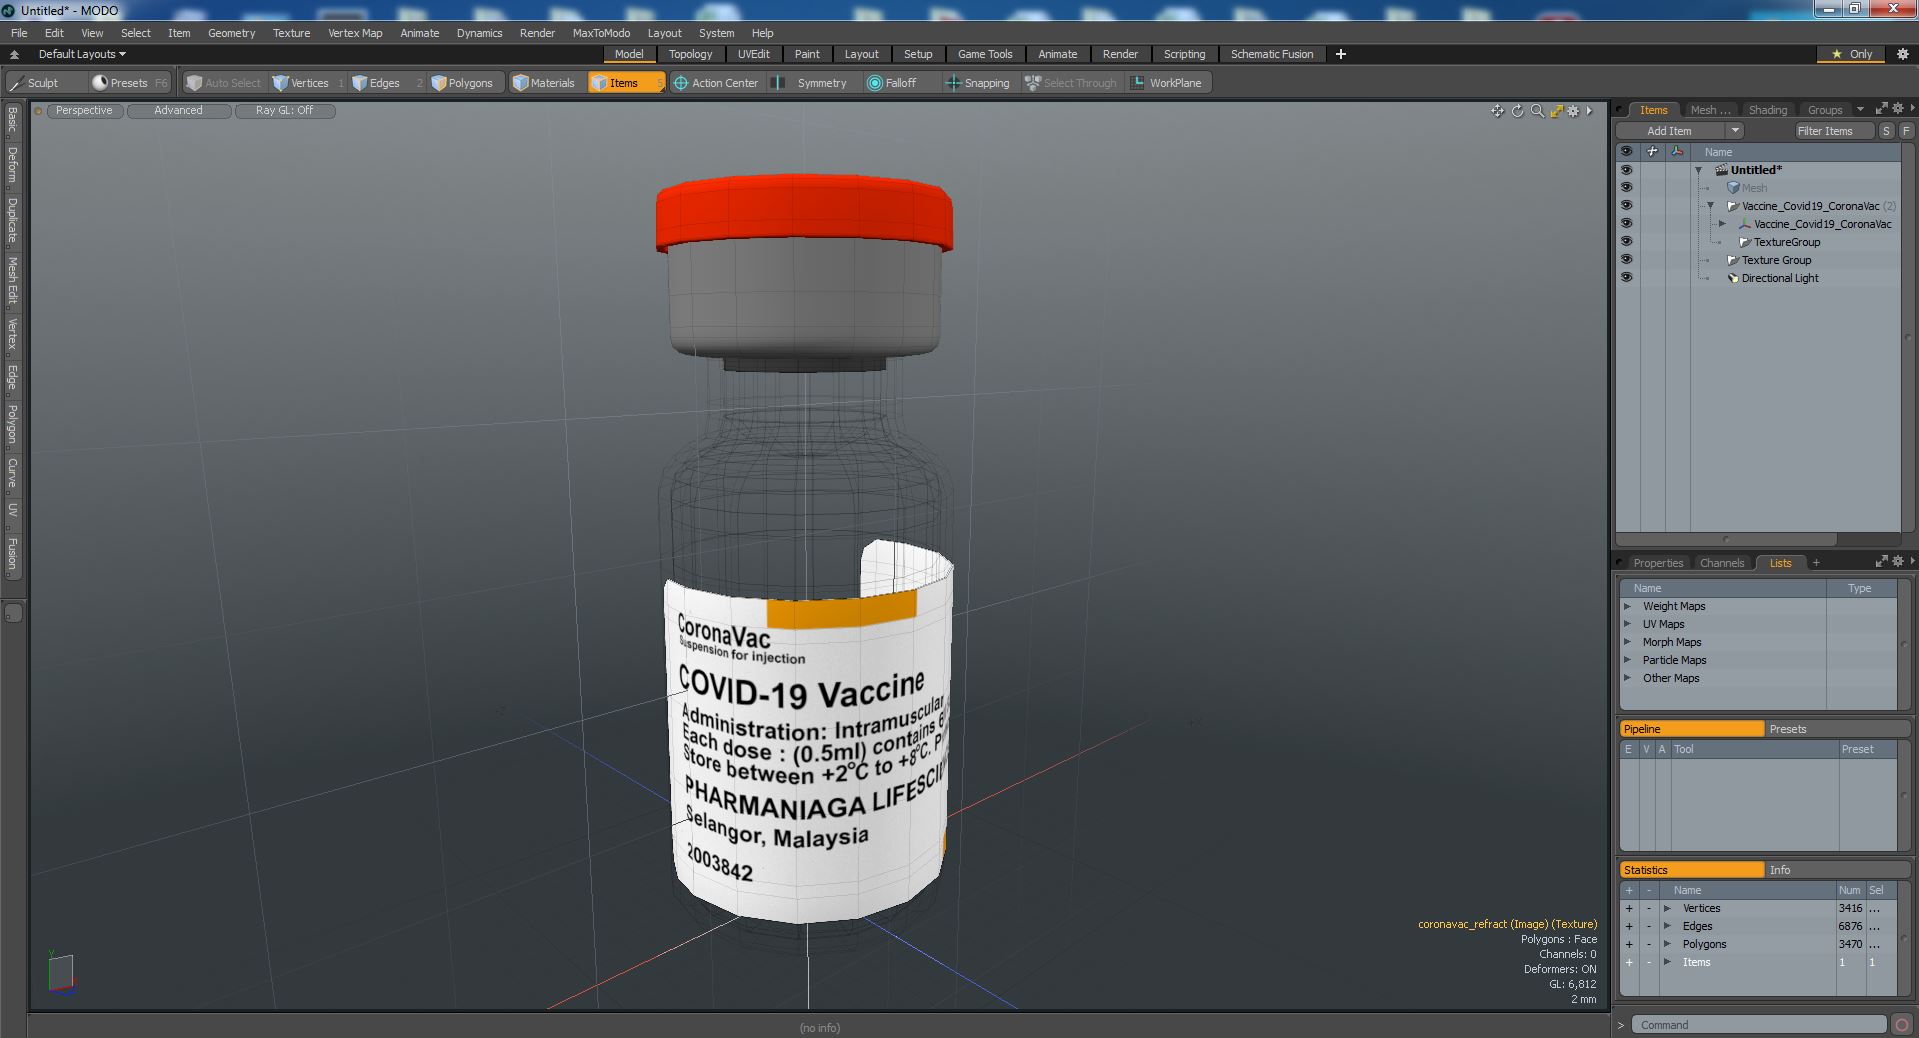Image resolution: width=1919 pixels, height=1038 pixels.
Task: Expand the UV Maps list
Action: click(1627, 624)
